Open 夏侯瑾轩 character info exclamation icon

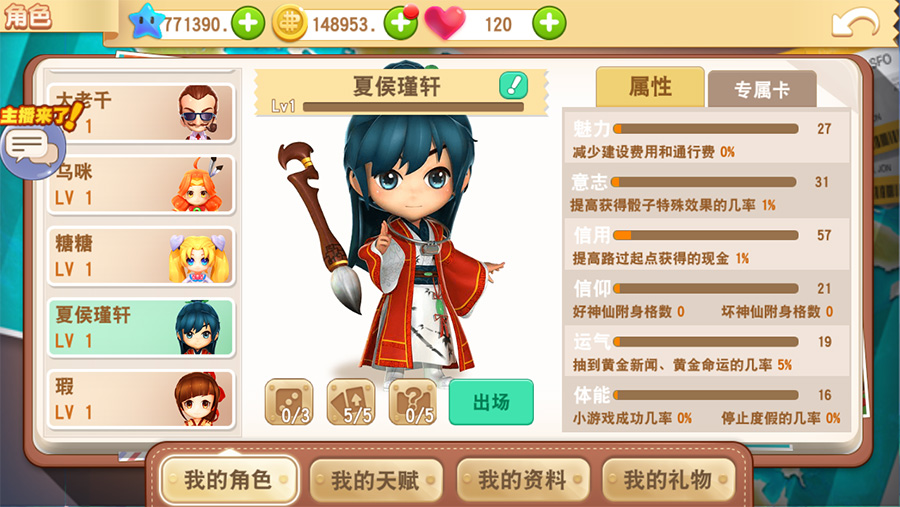(513, 86)
